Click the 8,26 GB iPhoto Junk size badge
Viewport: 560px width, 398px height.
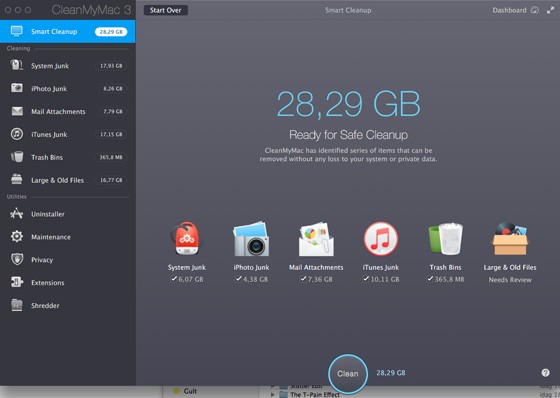113,89
